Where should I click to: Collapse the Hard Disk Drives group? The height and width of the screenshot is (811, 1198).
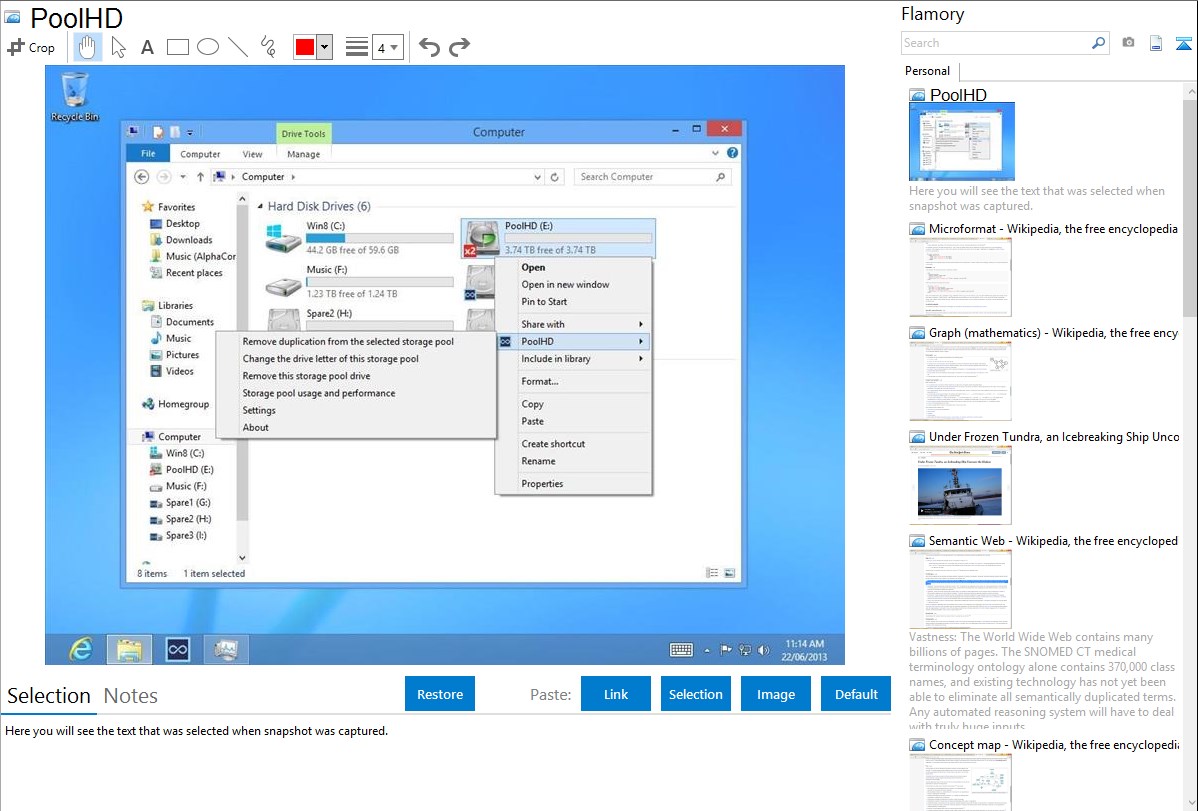pyautogui.click(x=261, y=206)
